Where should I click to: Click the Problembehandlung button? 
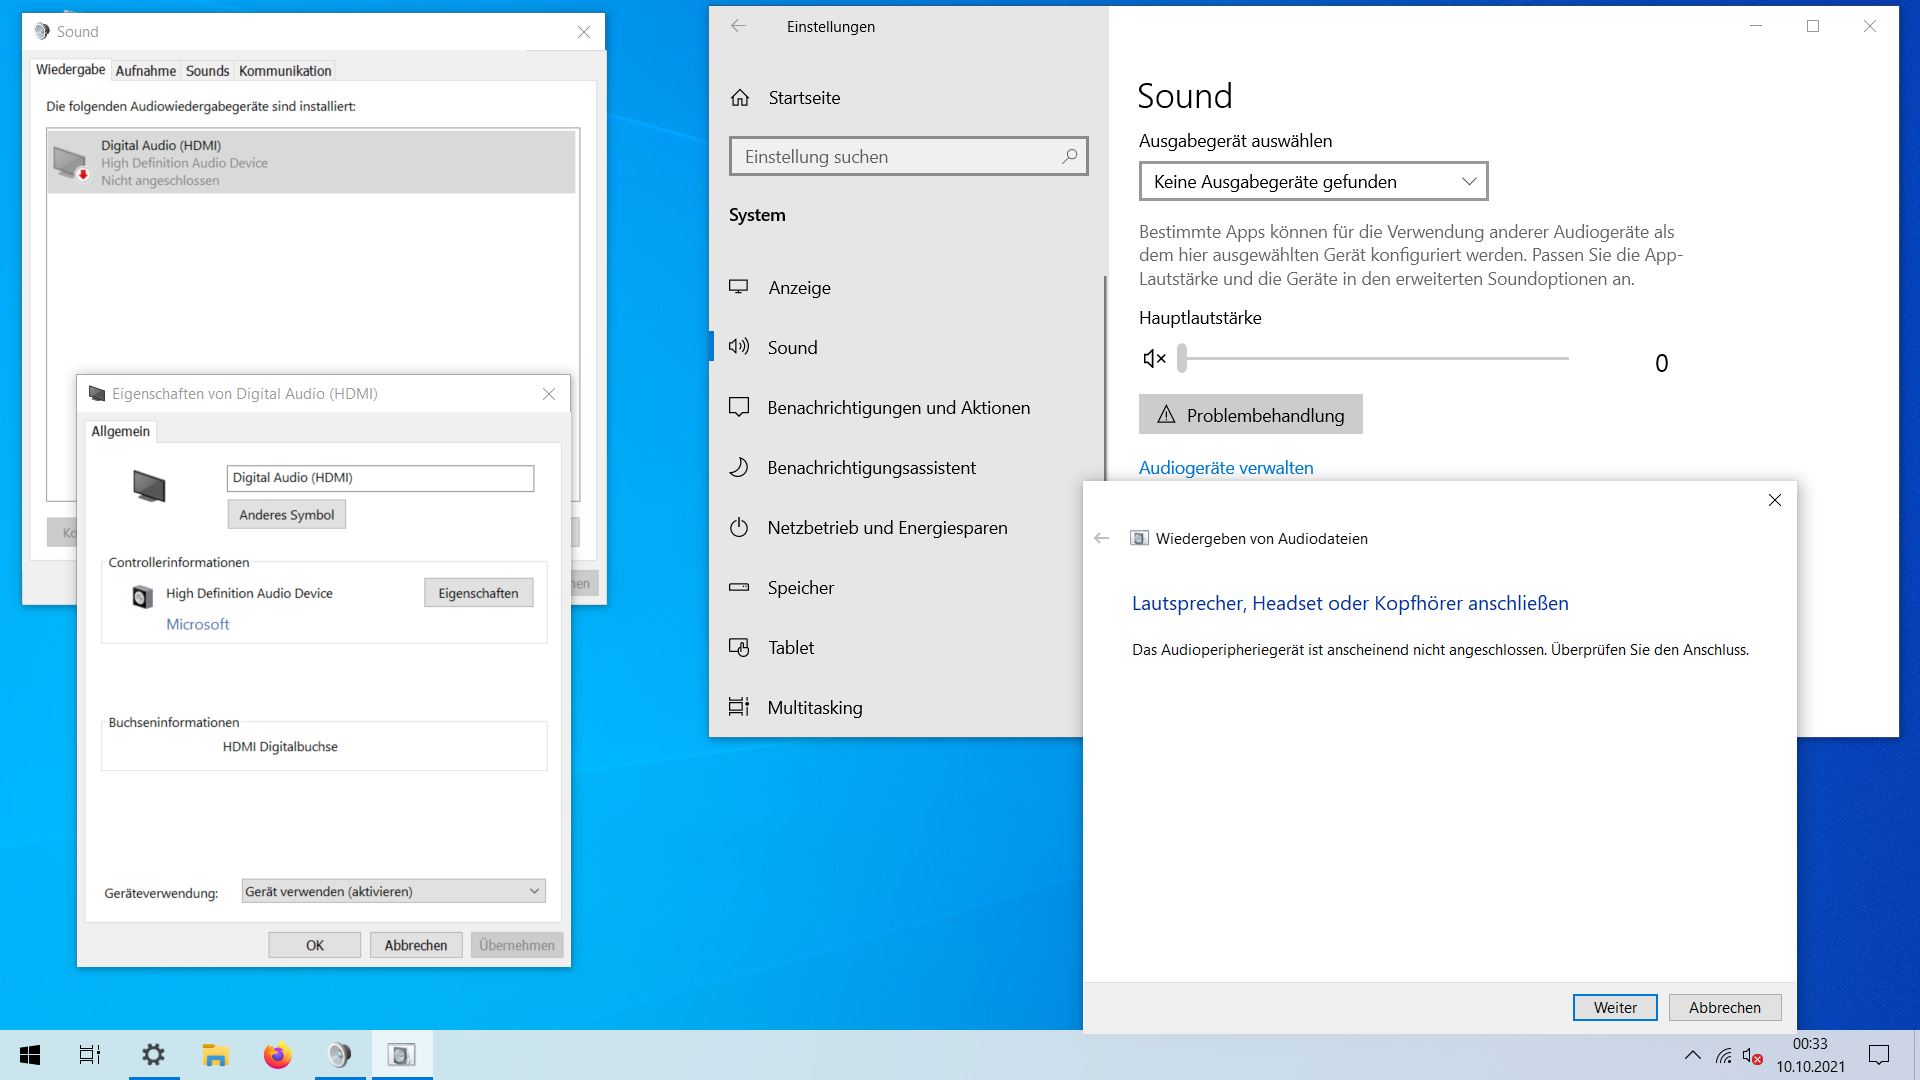[1250, 415]
